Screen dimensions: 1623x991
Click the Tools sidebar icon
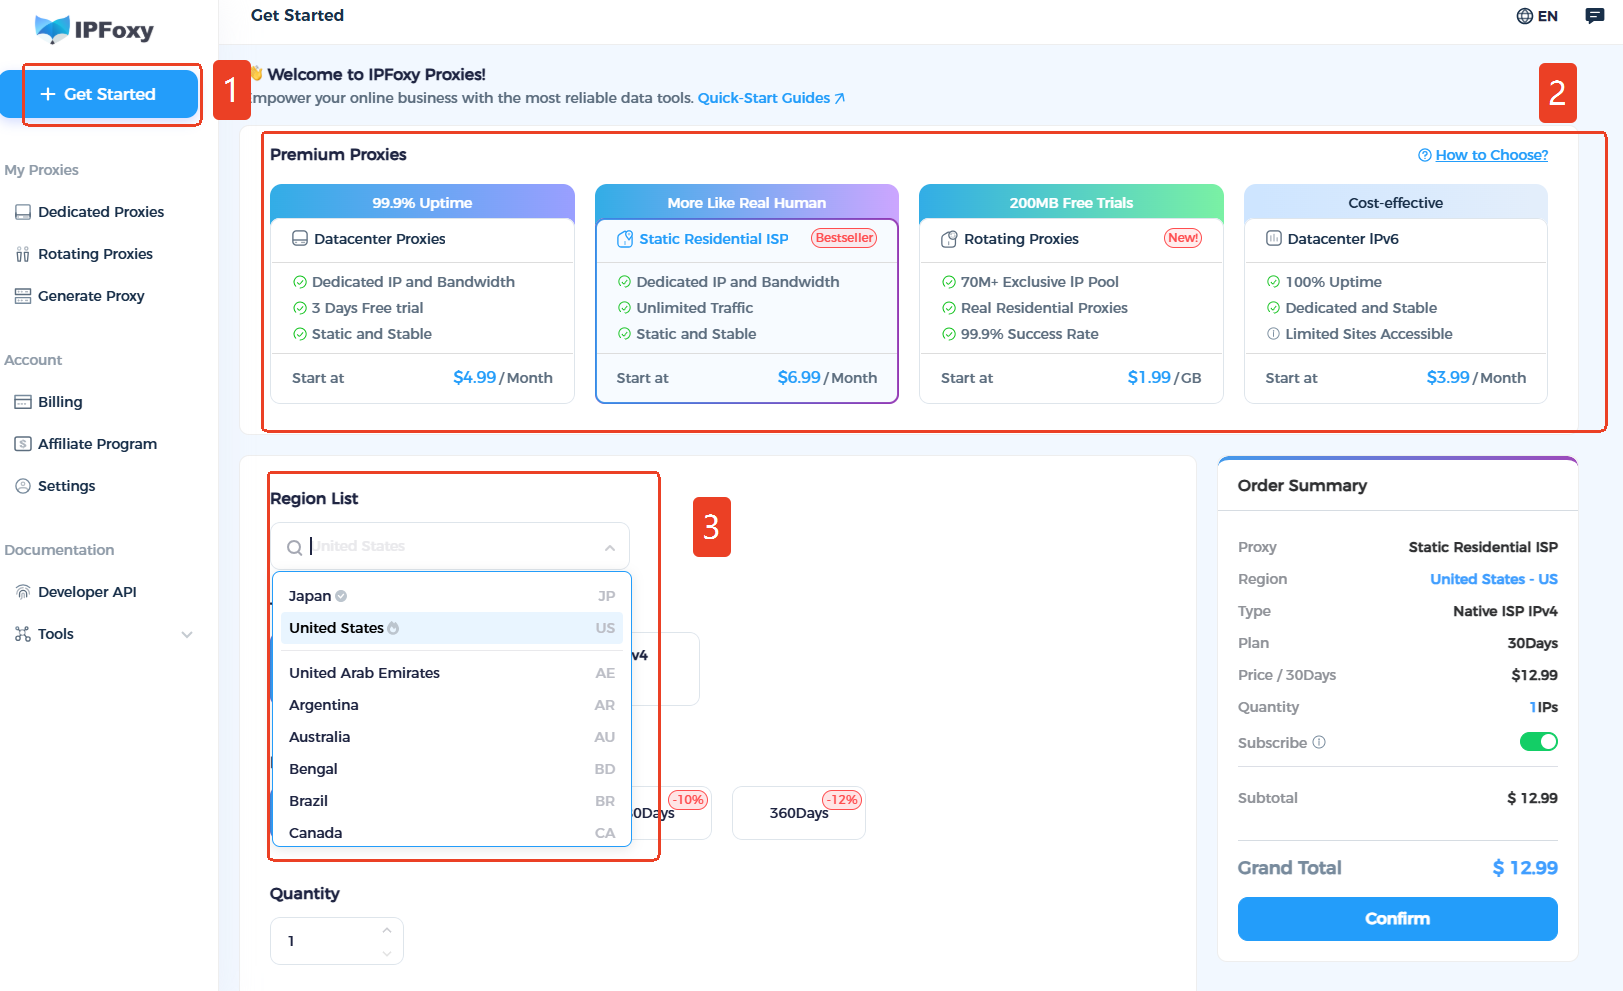click(x=23, y=634)
